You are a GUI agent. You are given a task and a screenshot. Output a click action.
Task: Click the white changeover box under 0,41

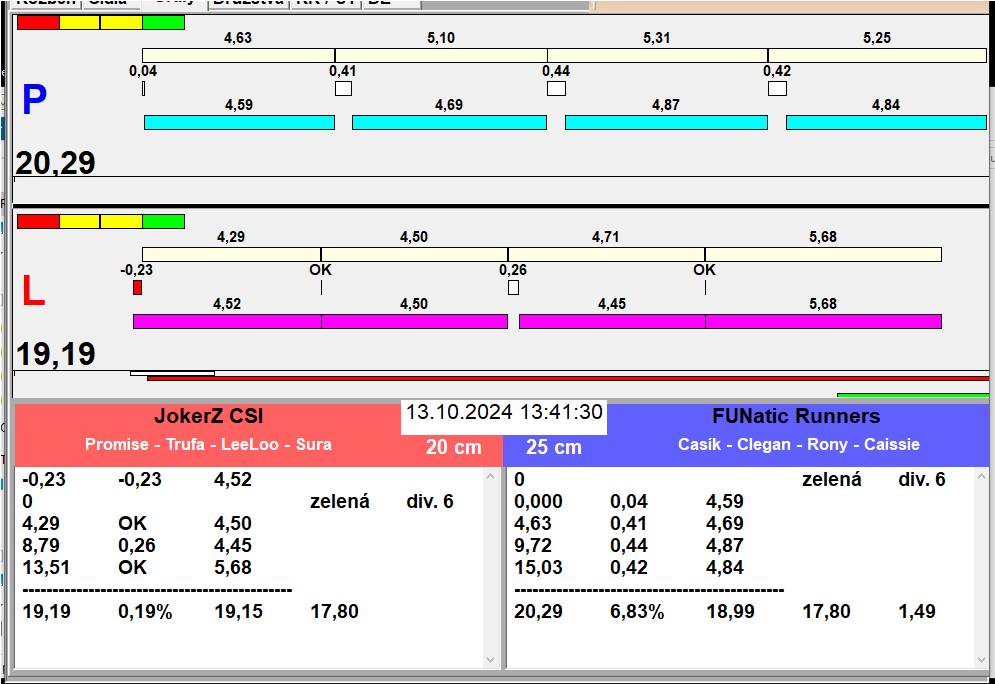343,89
